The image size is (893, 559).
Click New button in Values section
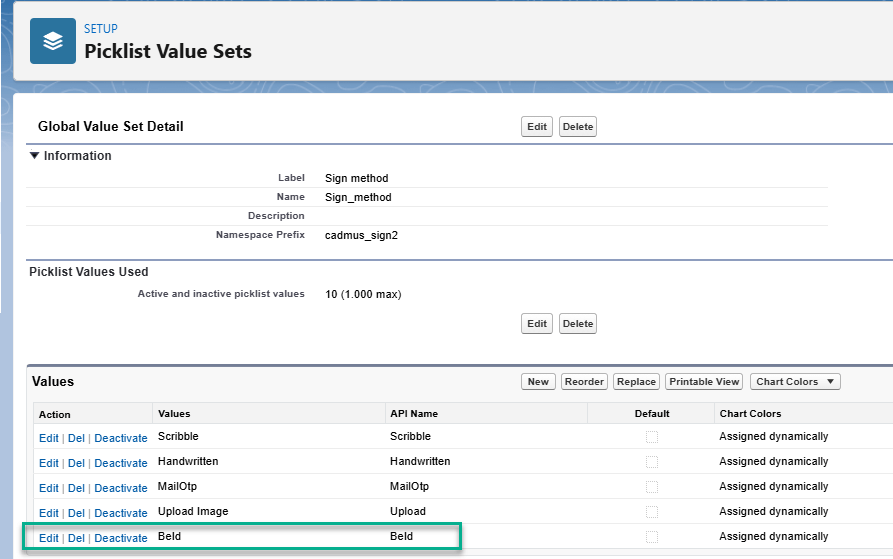point(538,382)
